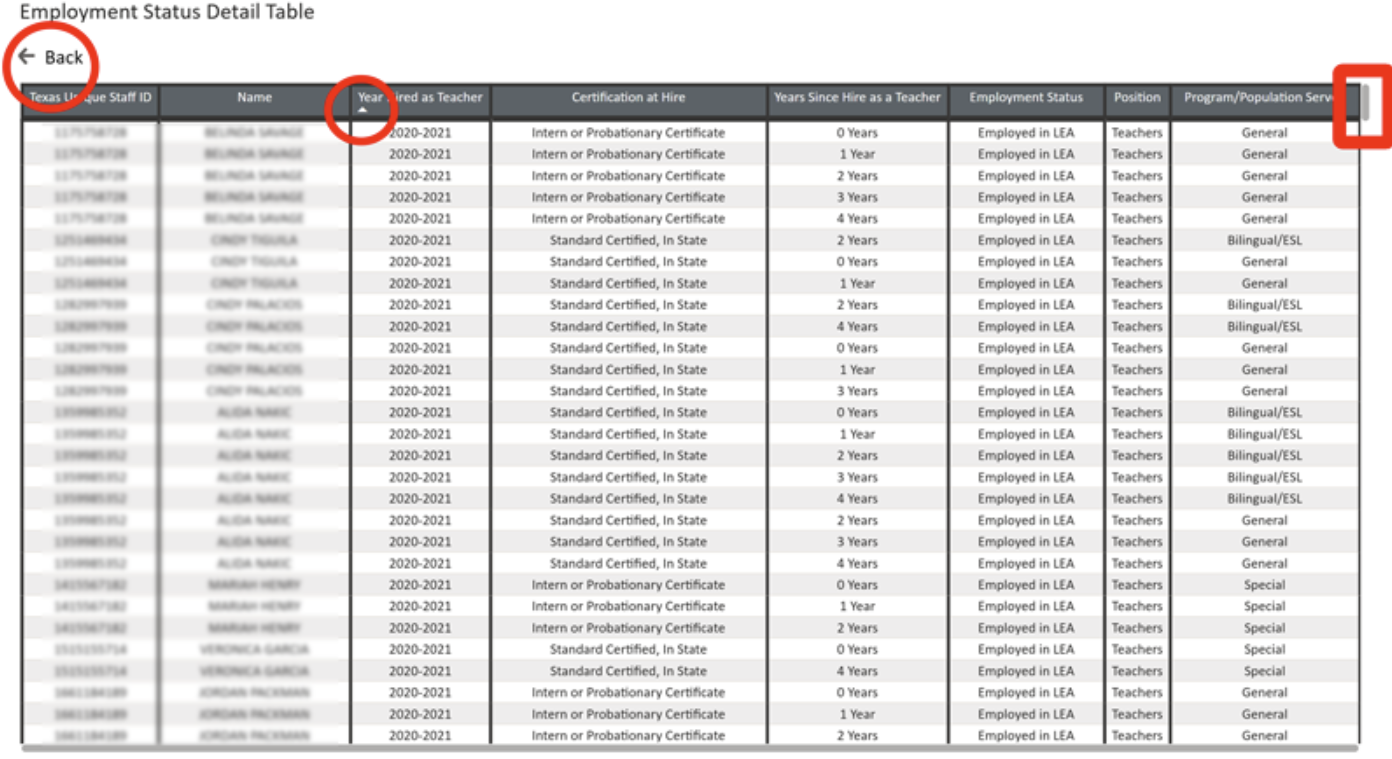Click "Intern or Probationary Certificate" in the Special 0 Years row
Viewport: 1392px width, 759px height.
pos(628,585)
